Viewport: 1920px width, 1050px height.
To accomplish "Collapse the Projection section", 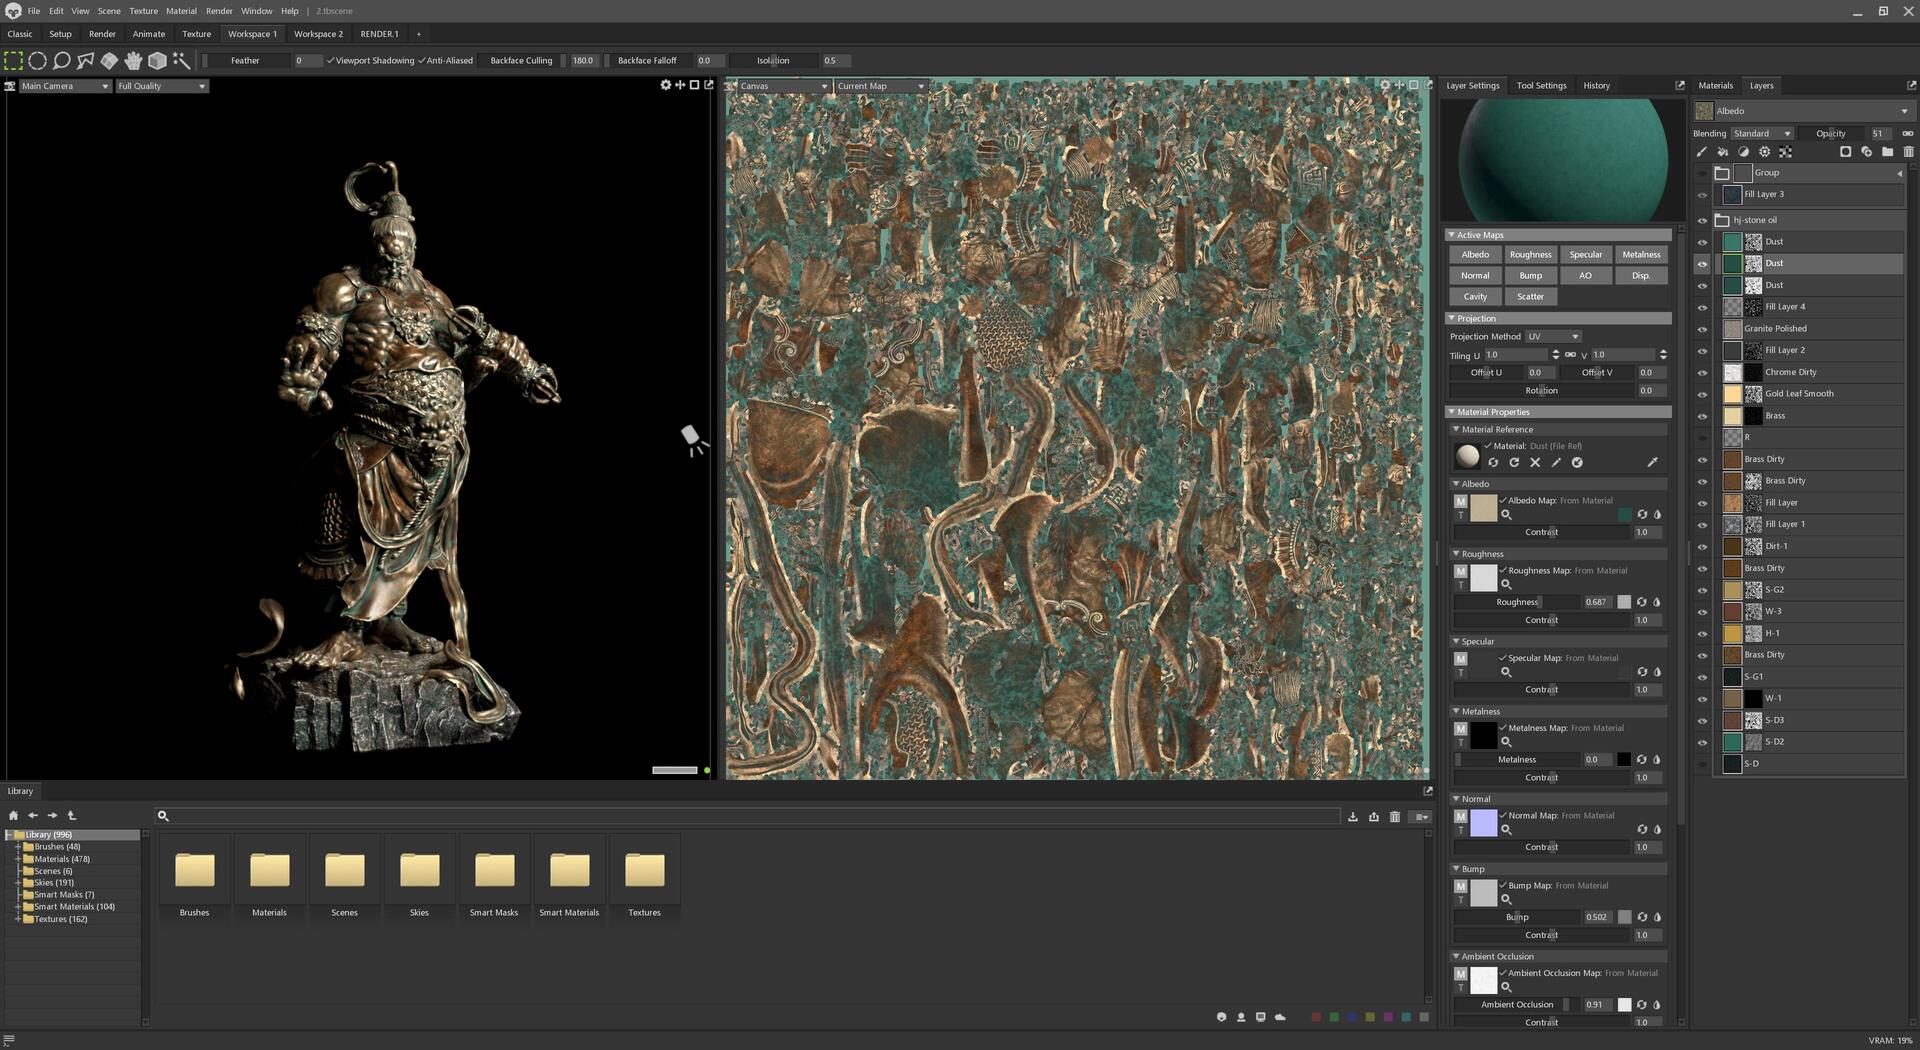I will point(1451,319).
